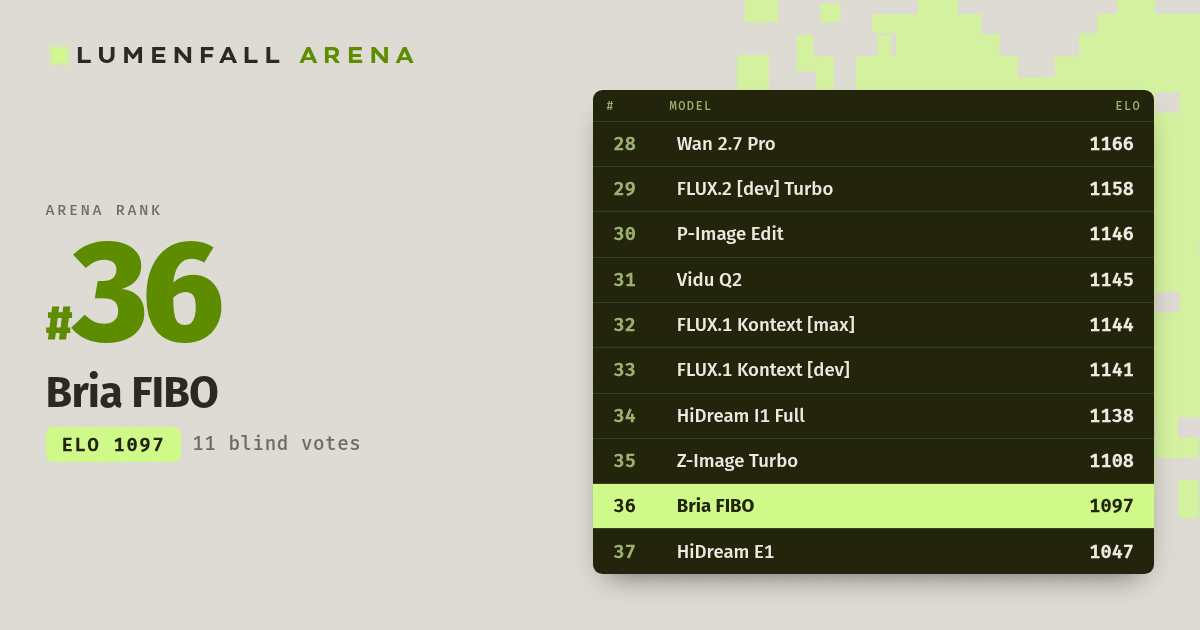Screen dimensions: 1200x630
Task: Select the Z-Image Turbo row
Action: (x=873, y=461)
